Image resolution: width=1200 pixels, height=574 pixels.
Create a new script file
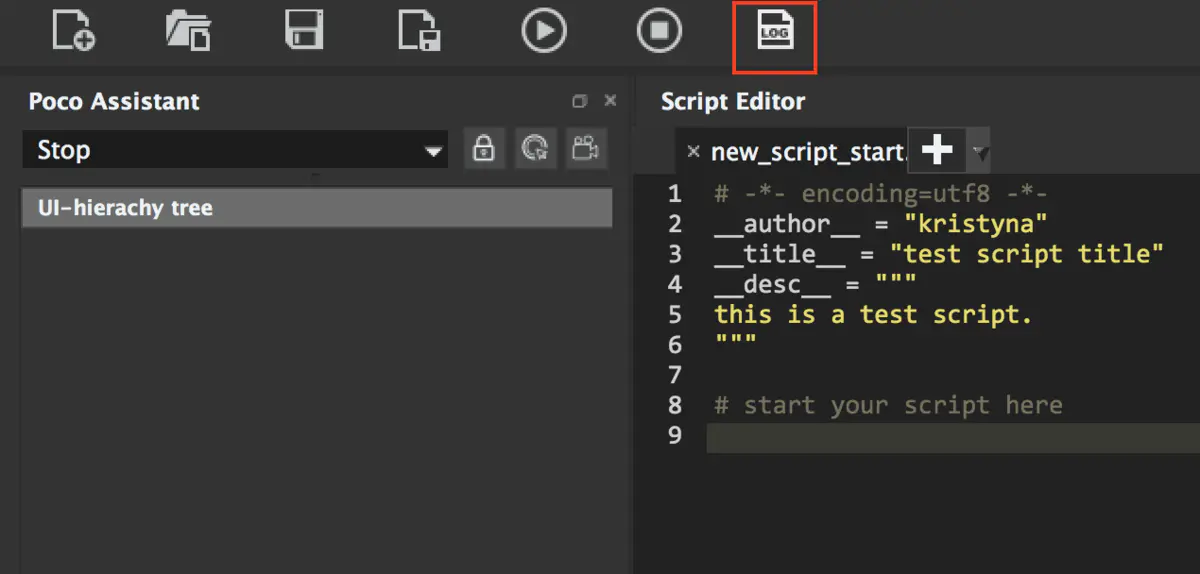[x=74, y=30]
